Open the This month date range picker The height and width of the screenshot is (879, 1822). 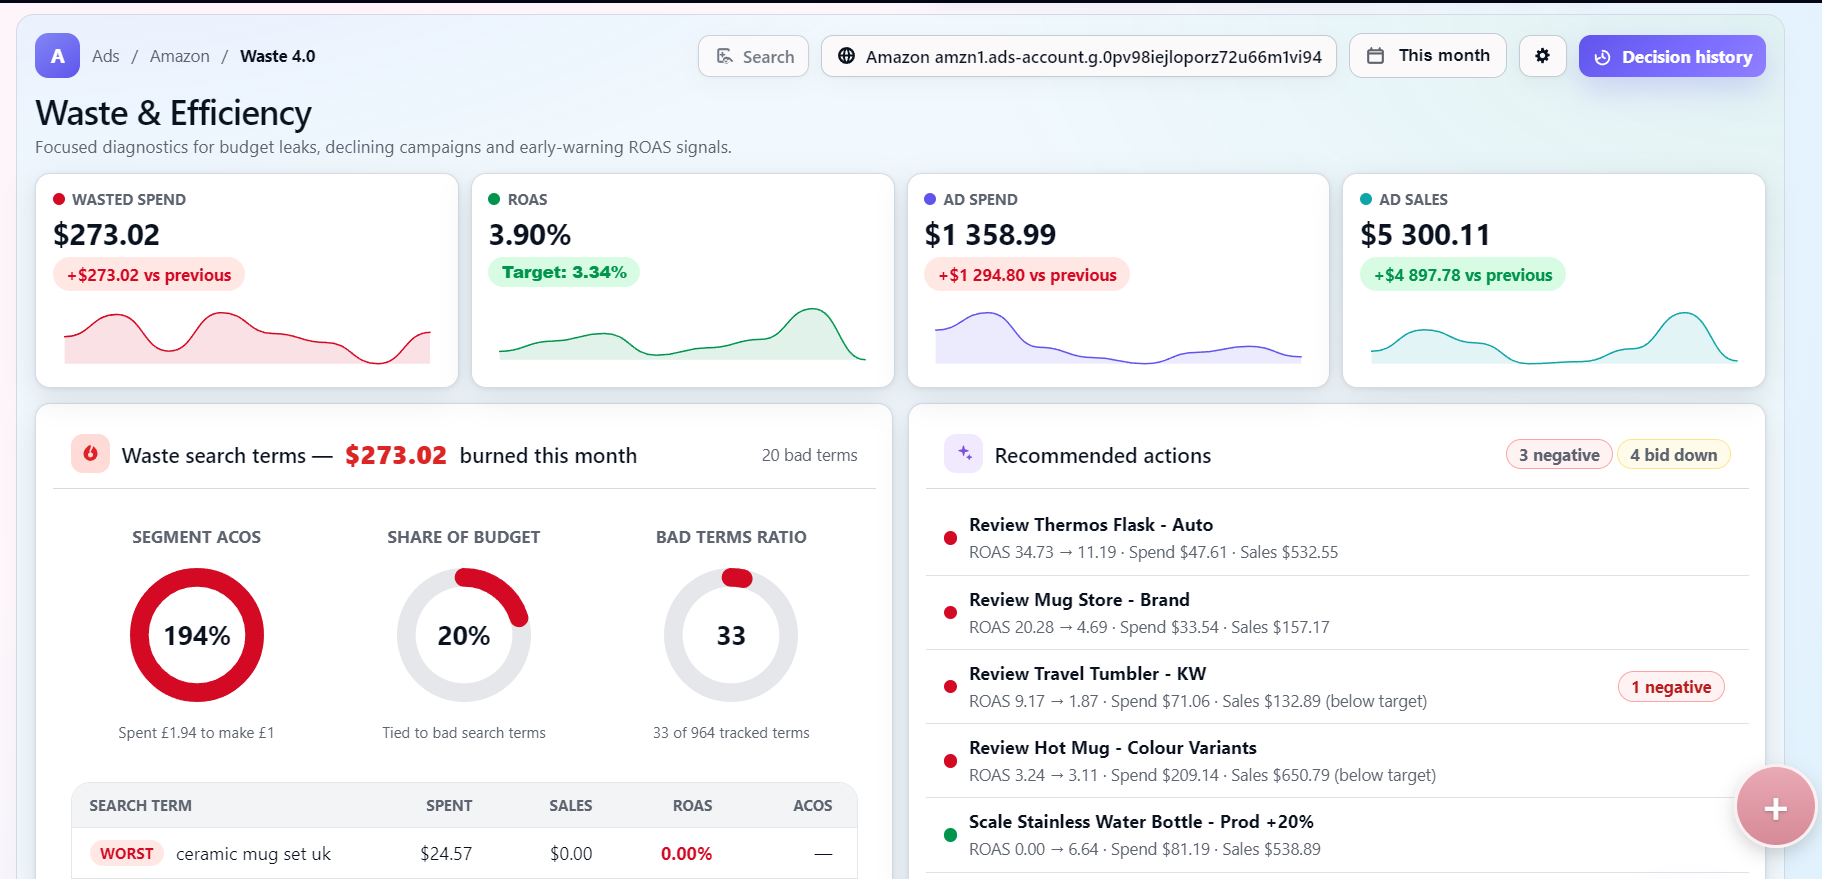[1427, 56]
